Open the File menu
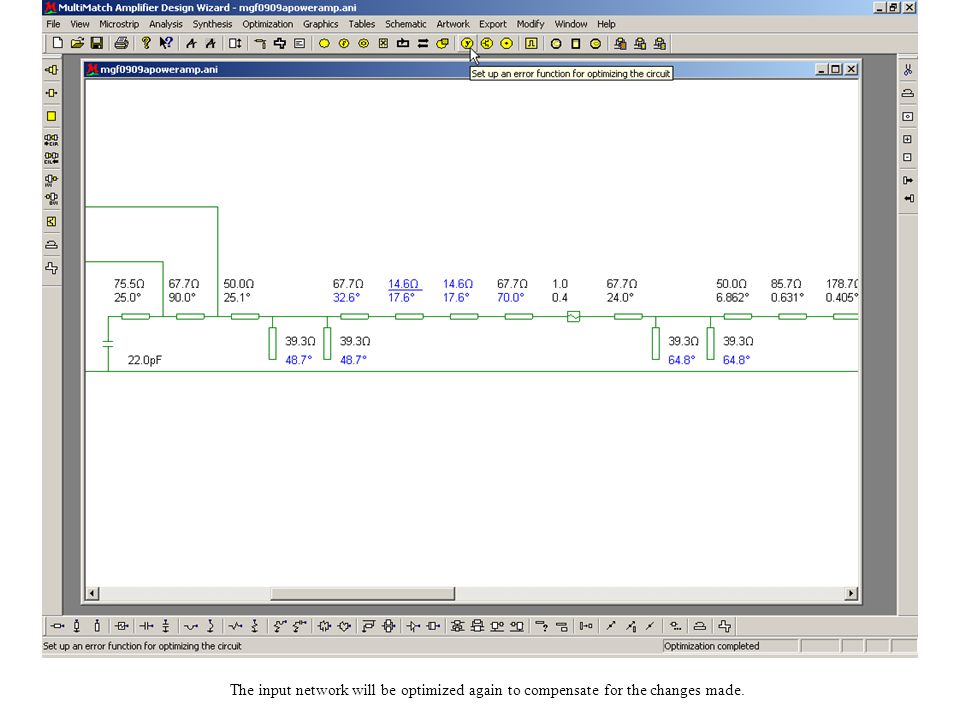 pyautogui.click(x=53, y=24)
